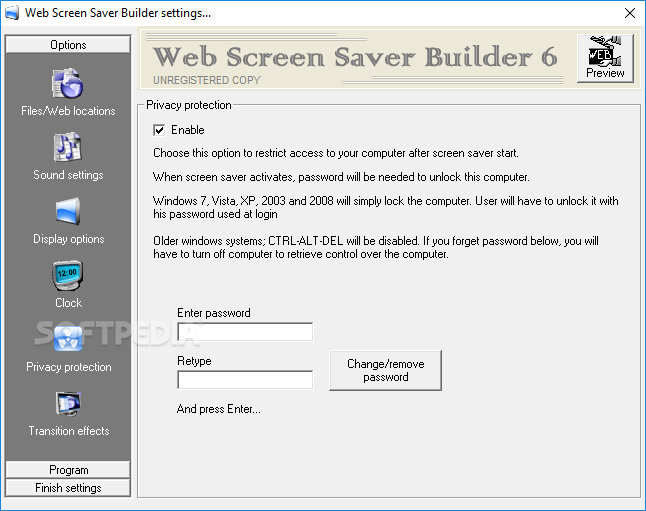Select Privacy protection icon
The height and width of the screenshot is (511, 646).
(68, 339)
